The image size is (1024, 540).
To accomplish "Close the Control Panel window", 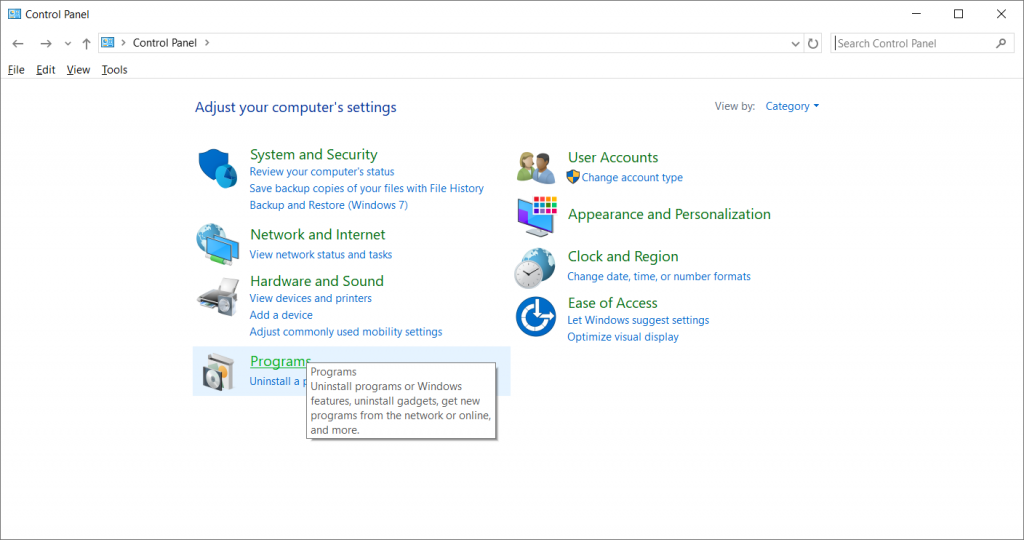I will coord(1001,14).
